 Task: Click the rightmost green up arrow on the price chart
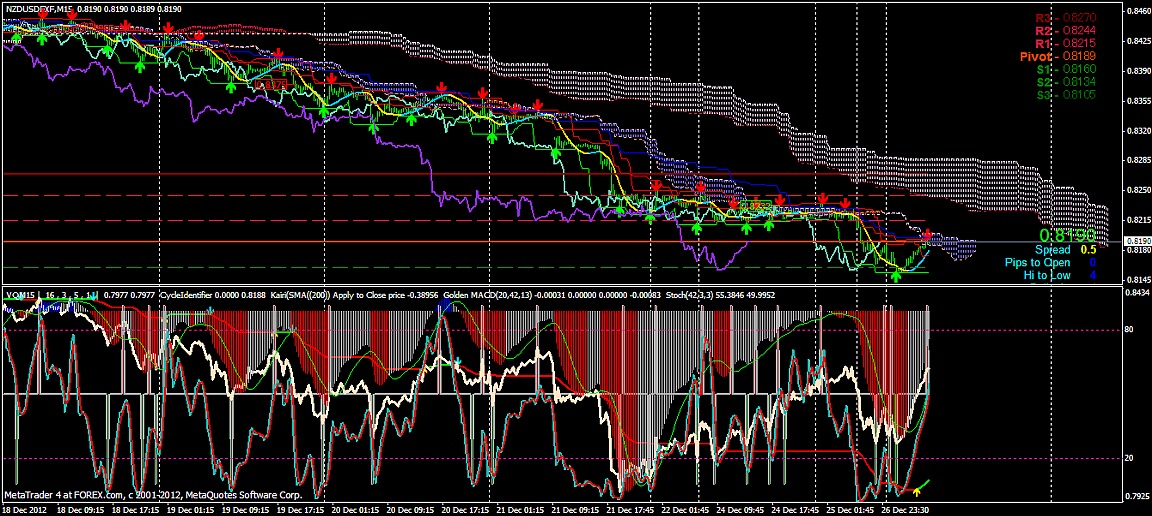[896, 275]
